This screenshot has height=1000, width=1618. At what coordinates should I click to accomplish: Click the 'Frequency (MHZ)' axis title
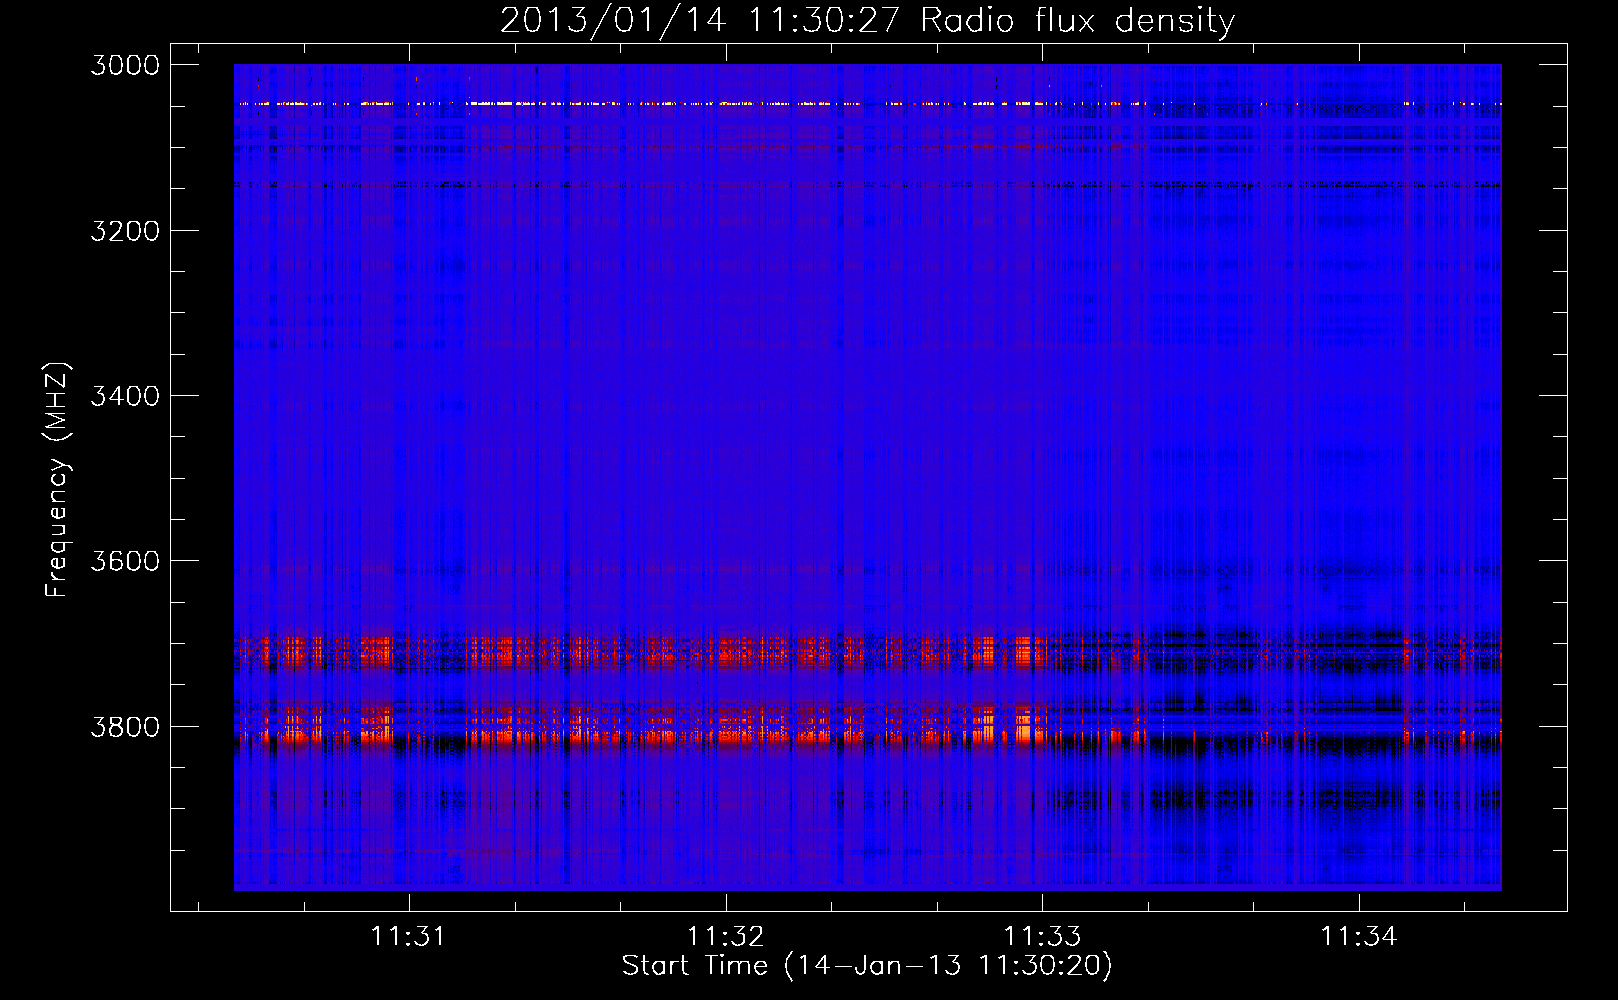(58, 480)
